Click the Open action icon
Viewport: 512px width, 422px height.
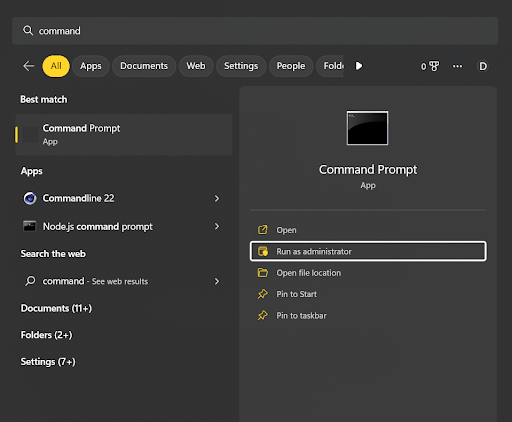point(263,230)
